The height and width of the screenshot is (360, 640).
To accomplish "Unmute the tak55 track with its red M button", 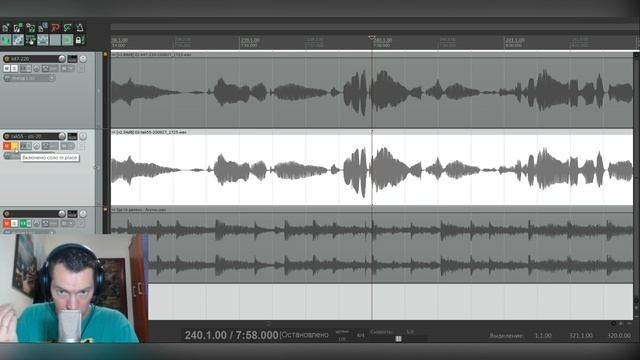I will pos(7,146).
